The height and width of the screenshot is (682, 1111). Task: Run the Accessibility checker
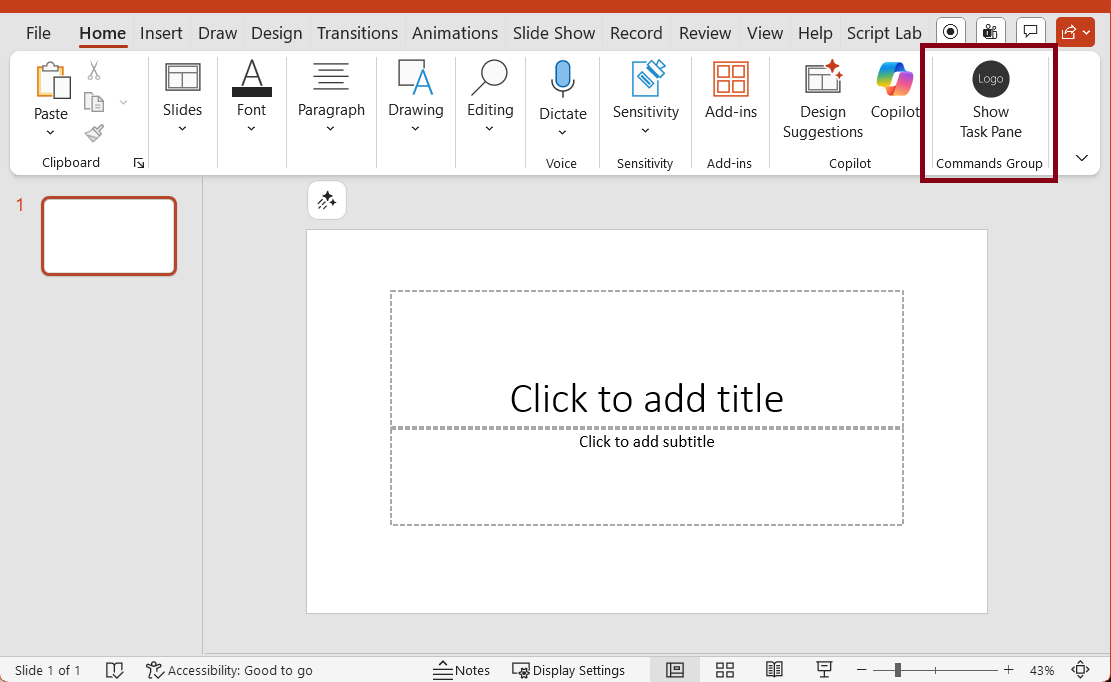(229, 669)
